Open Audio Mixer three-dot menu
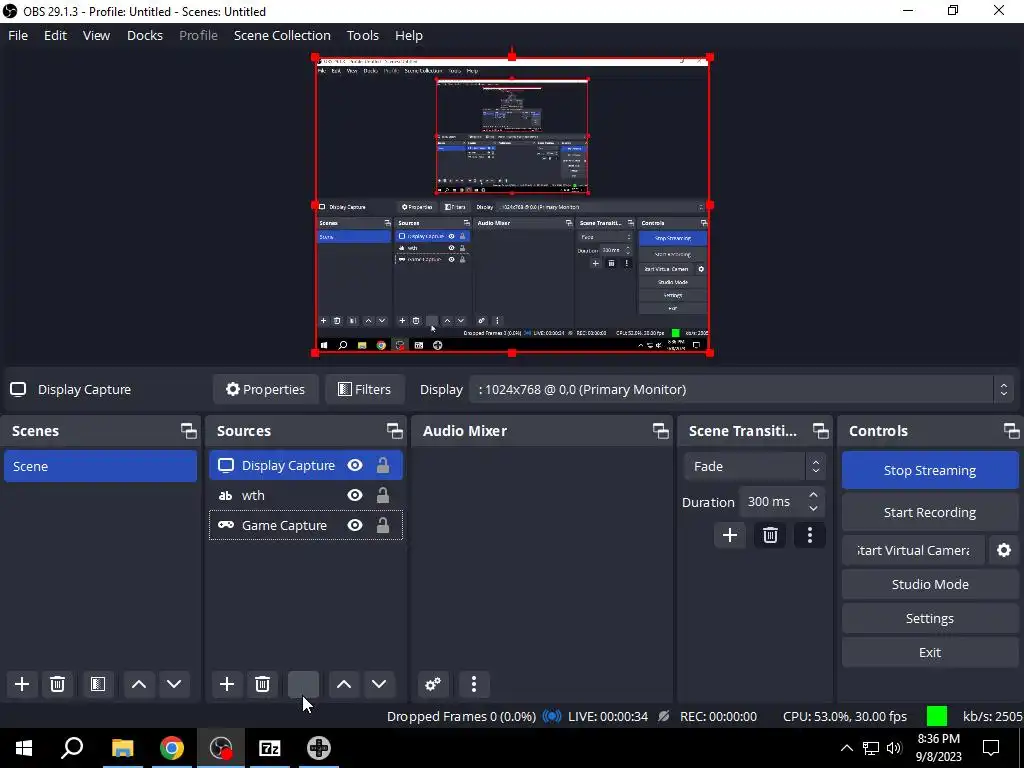Viewport: 1024px width, 768px height. (474, 684)
